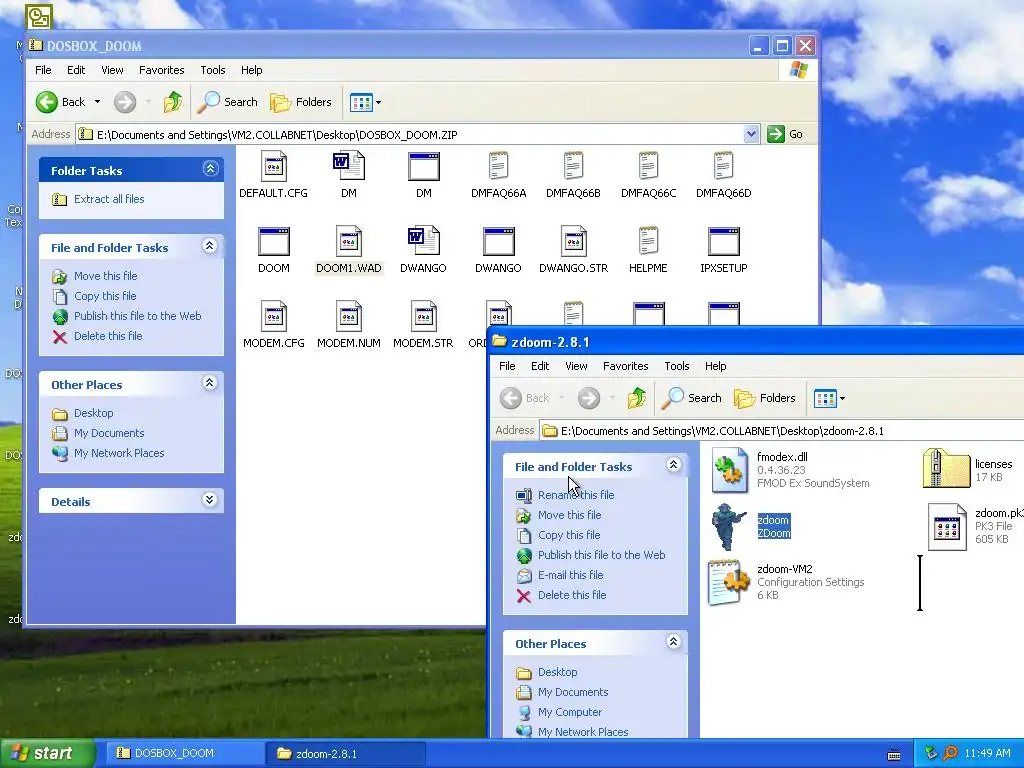Click zdoom-2.8.1 address bar path field
The width and height of the screenshot is (1024, 768).
[x=781, y=430]
